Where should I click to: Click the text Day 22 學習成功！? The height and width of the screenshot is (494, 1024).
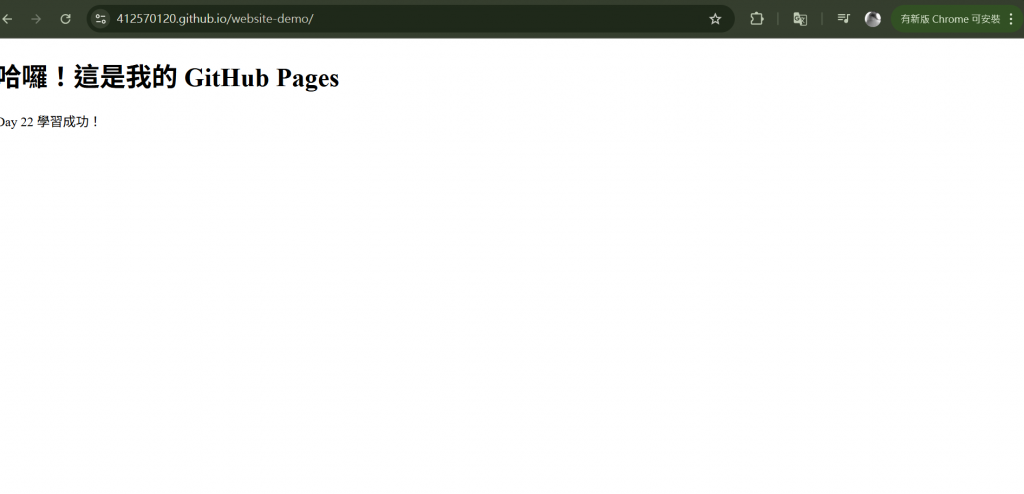pyautogui.click(x=50, y=122)
